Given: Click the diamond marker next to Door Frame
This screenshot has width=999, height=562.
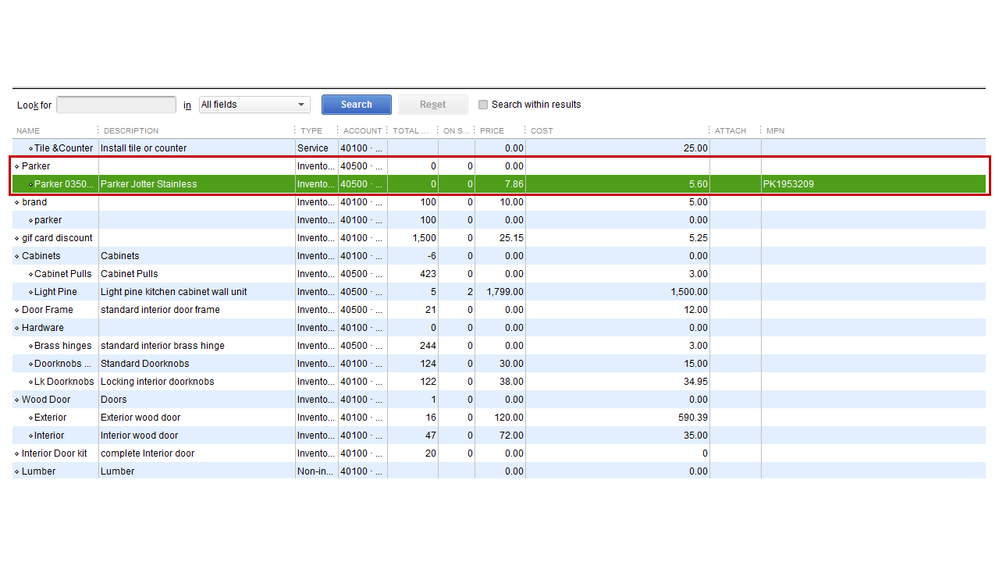Looking at the screenshot, I should tap(17, 310).
